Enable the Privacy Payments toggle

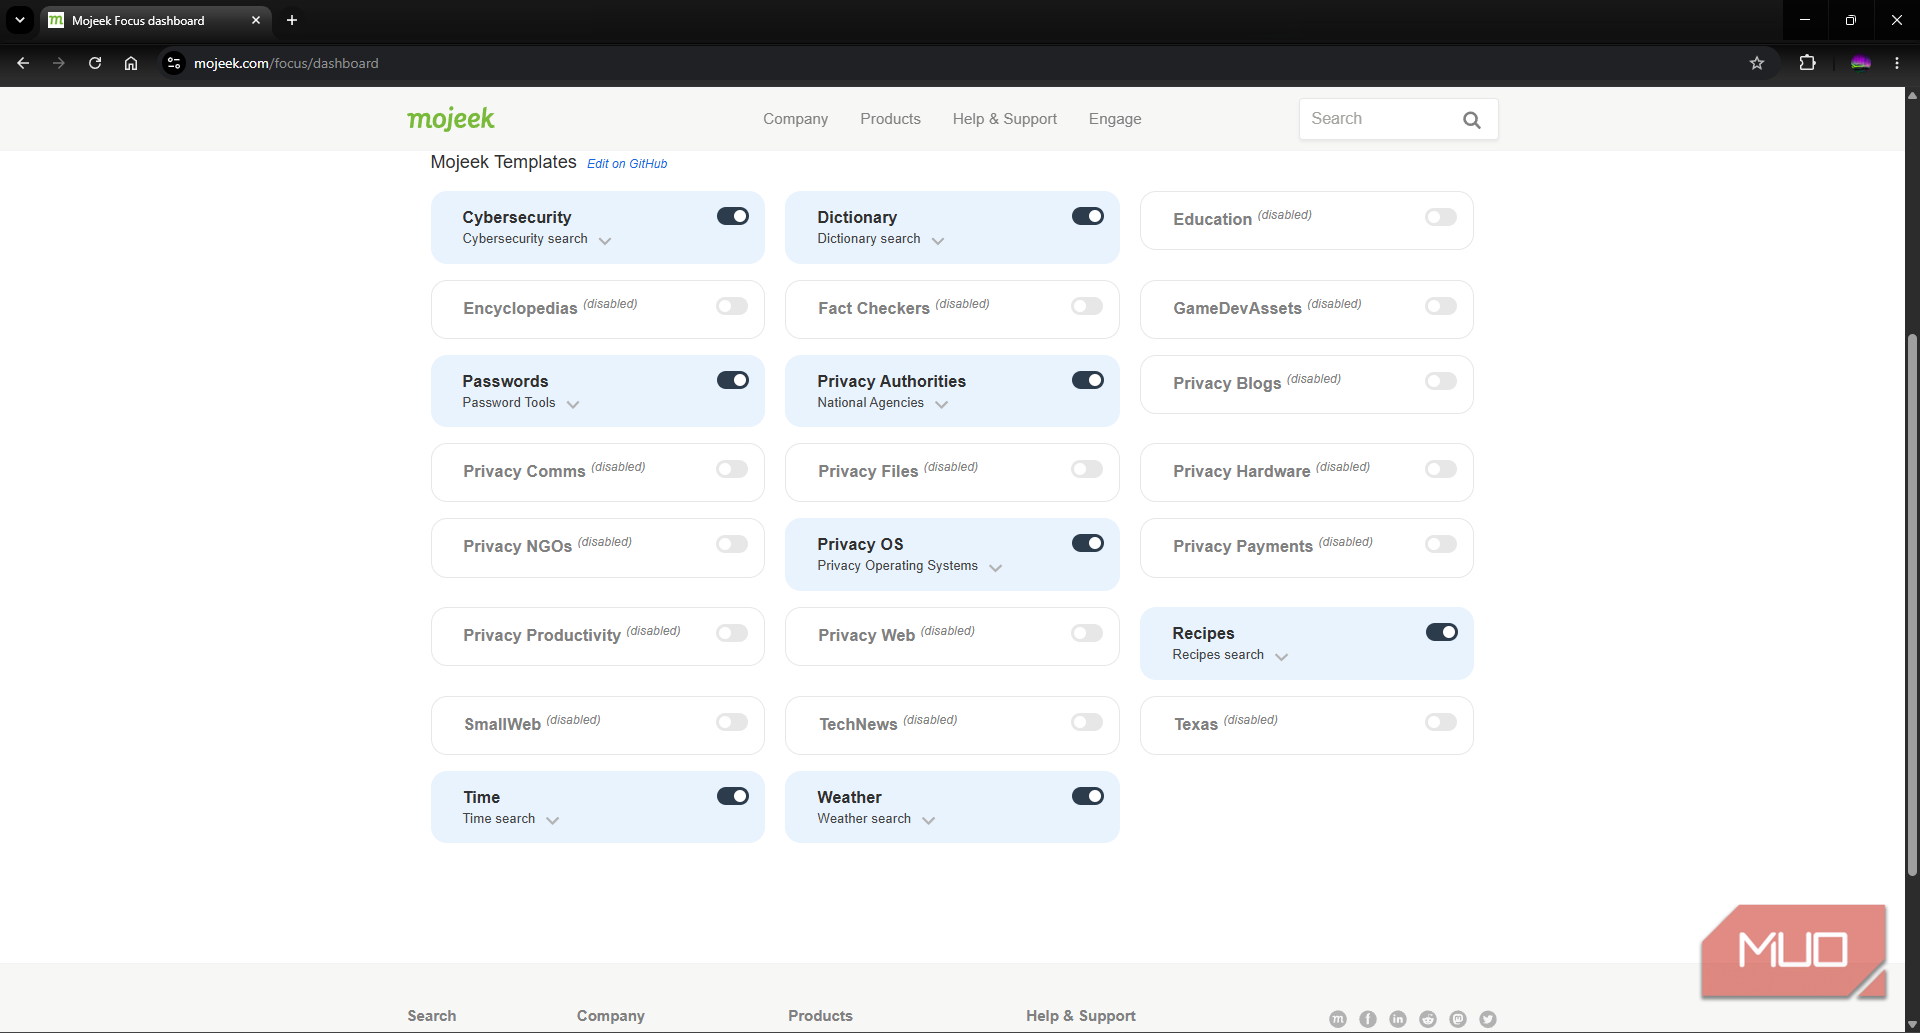point(1441,544)
